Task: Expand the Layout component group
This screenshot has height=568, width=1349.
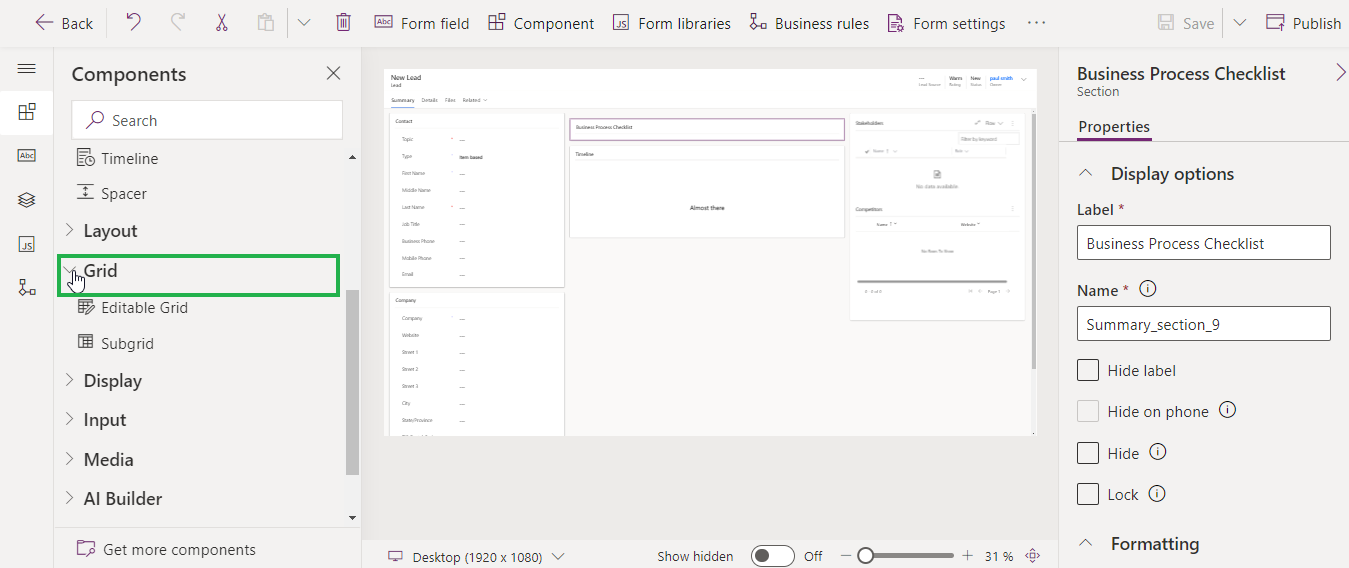Action: point(110,231)
